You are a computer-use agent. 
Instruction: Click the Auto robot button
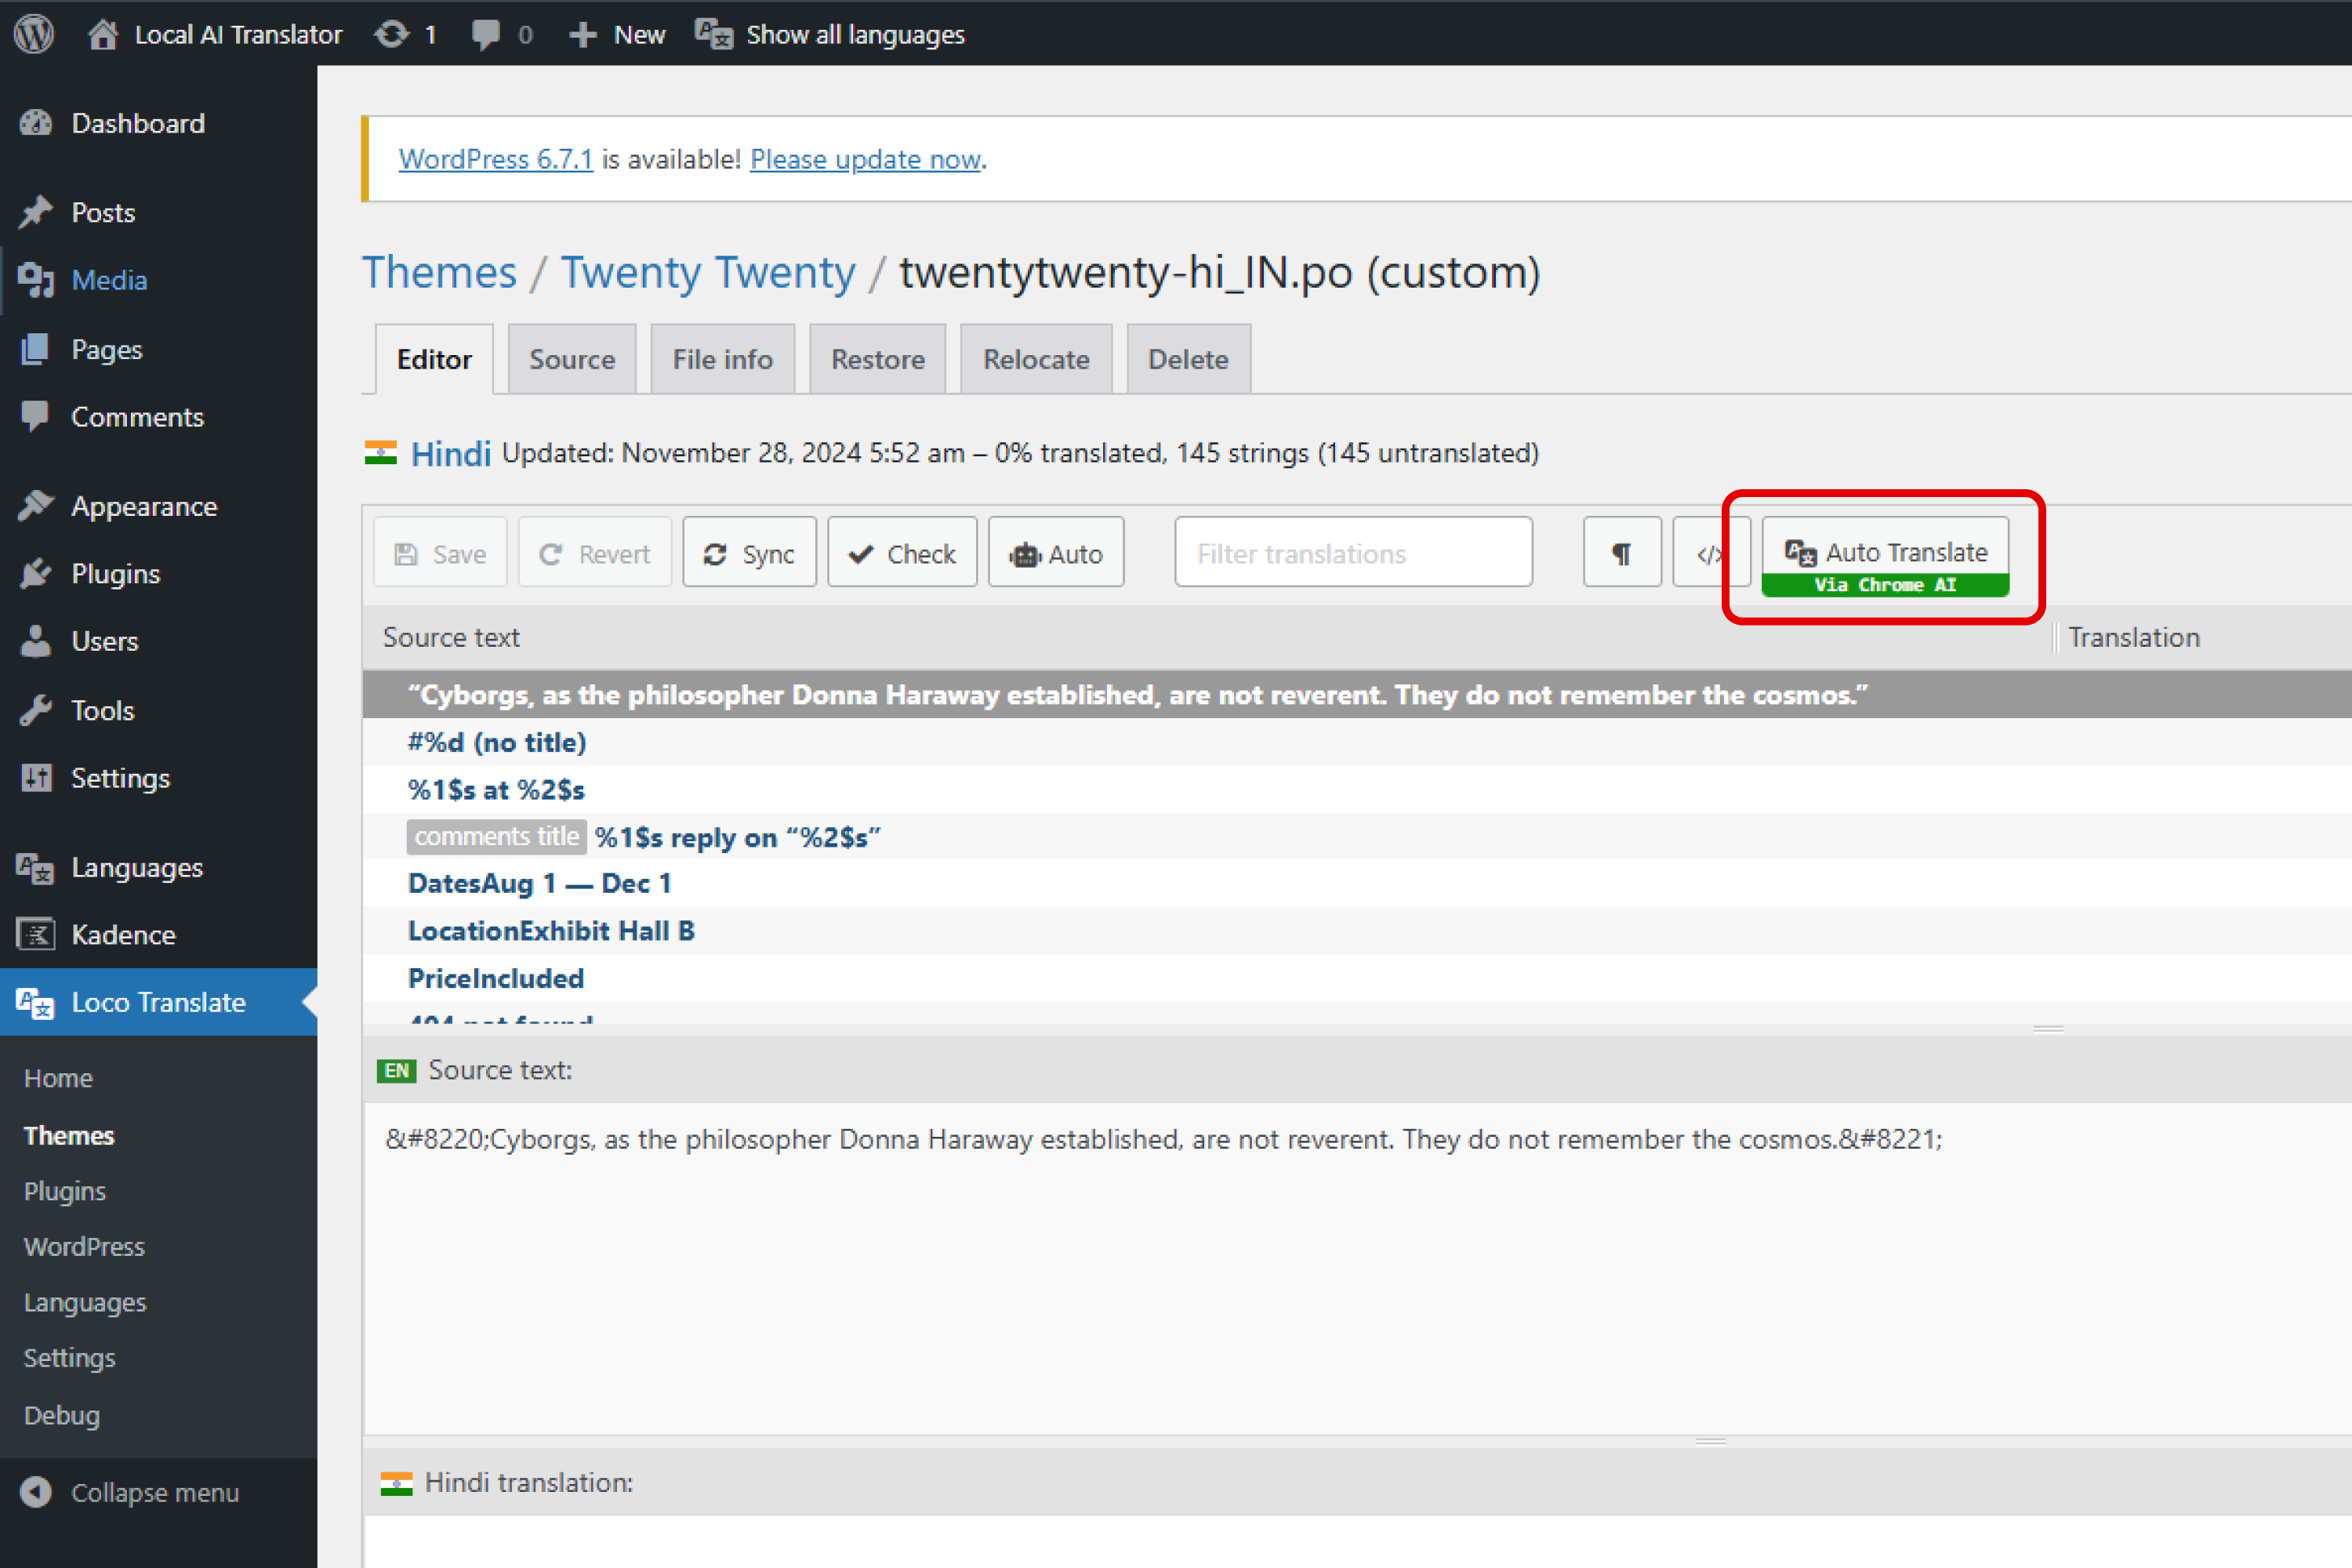(1056, 552)
